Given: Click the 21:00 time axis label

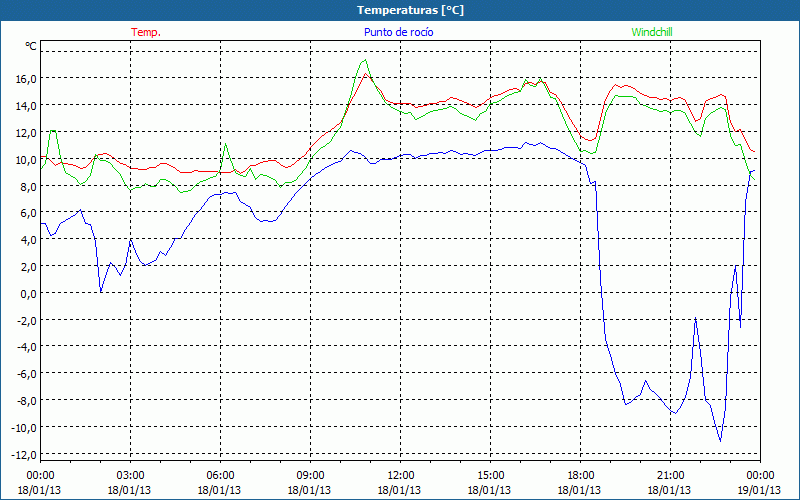Looking at the screenshot, I should (670, 476).
